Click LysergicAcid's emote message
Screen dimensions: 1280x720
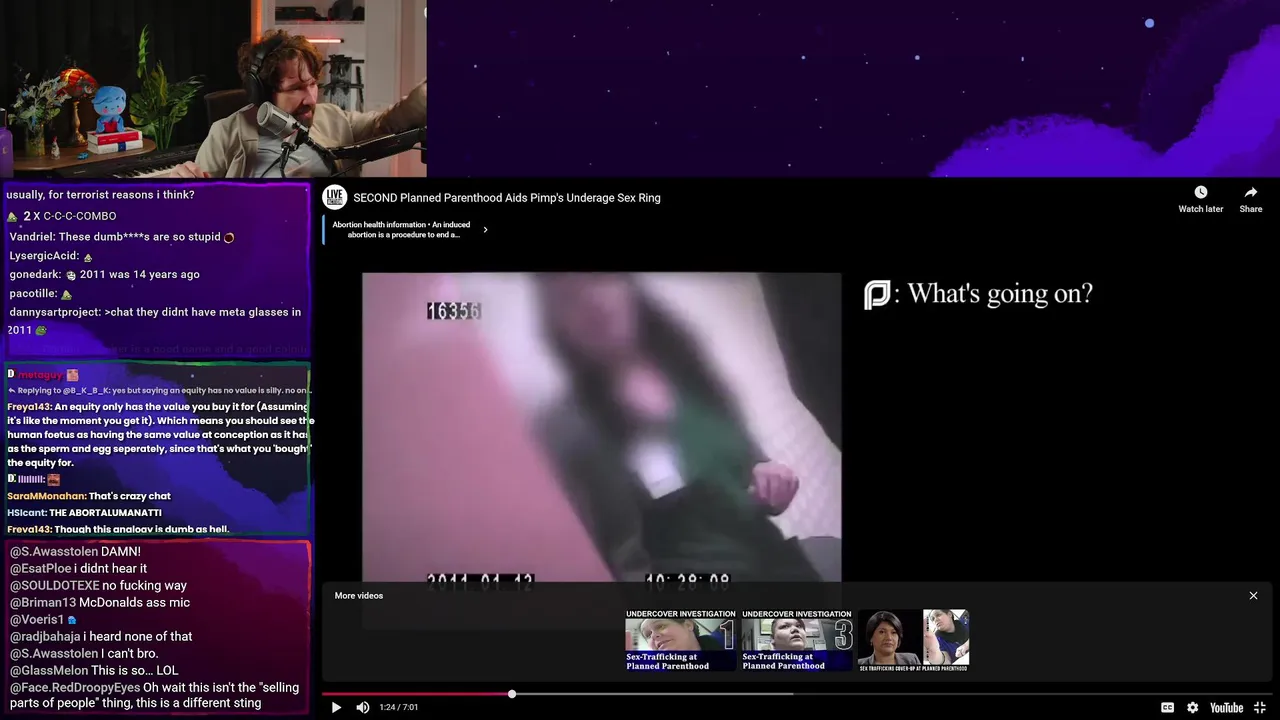(51, 256)
